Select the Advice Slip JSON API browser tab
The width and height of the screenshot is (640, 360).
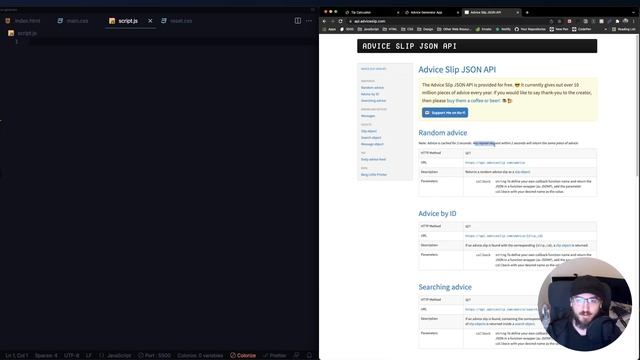point(491,13)
